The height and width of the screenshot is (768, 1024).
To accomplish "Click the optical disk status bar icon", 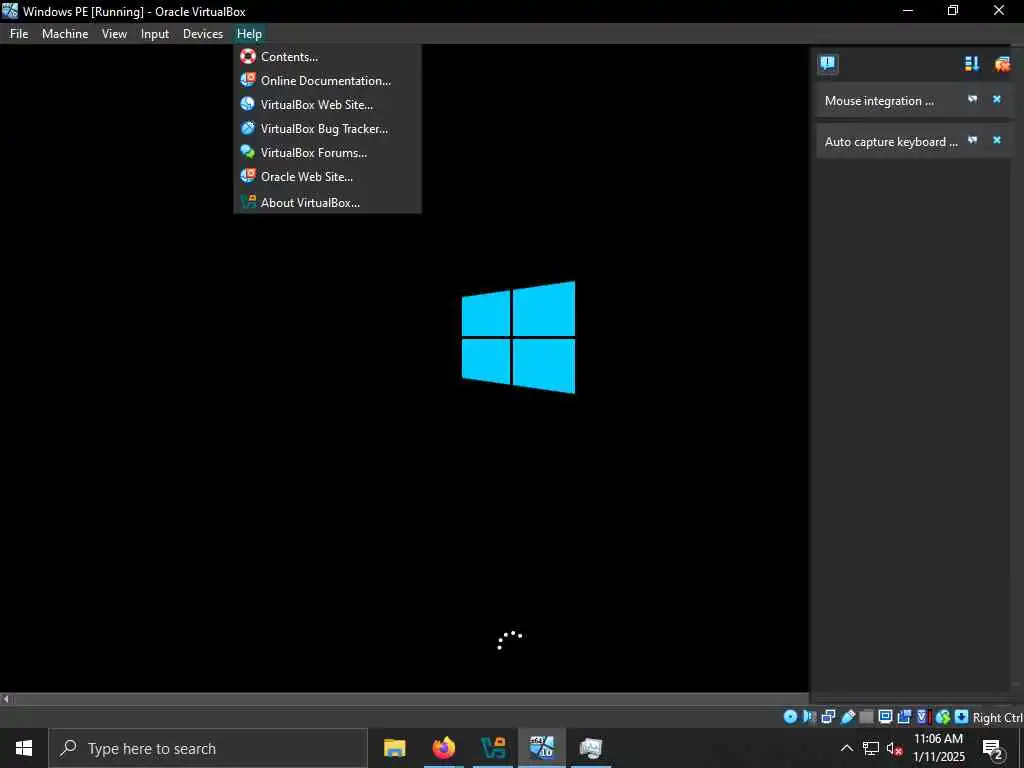I will pyautogui.click(x=790, y=717).
